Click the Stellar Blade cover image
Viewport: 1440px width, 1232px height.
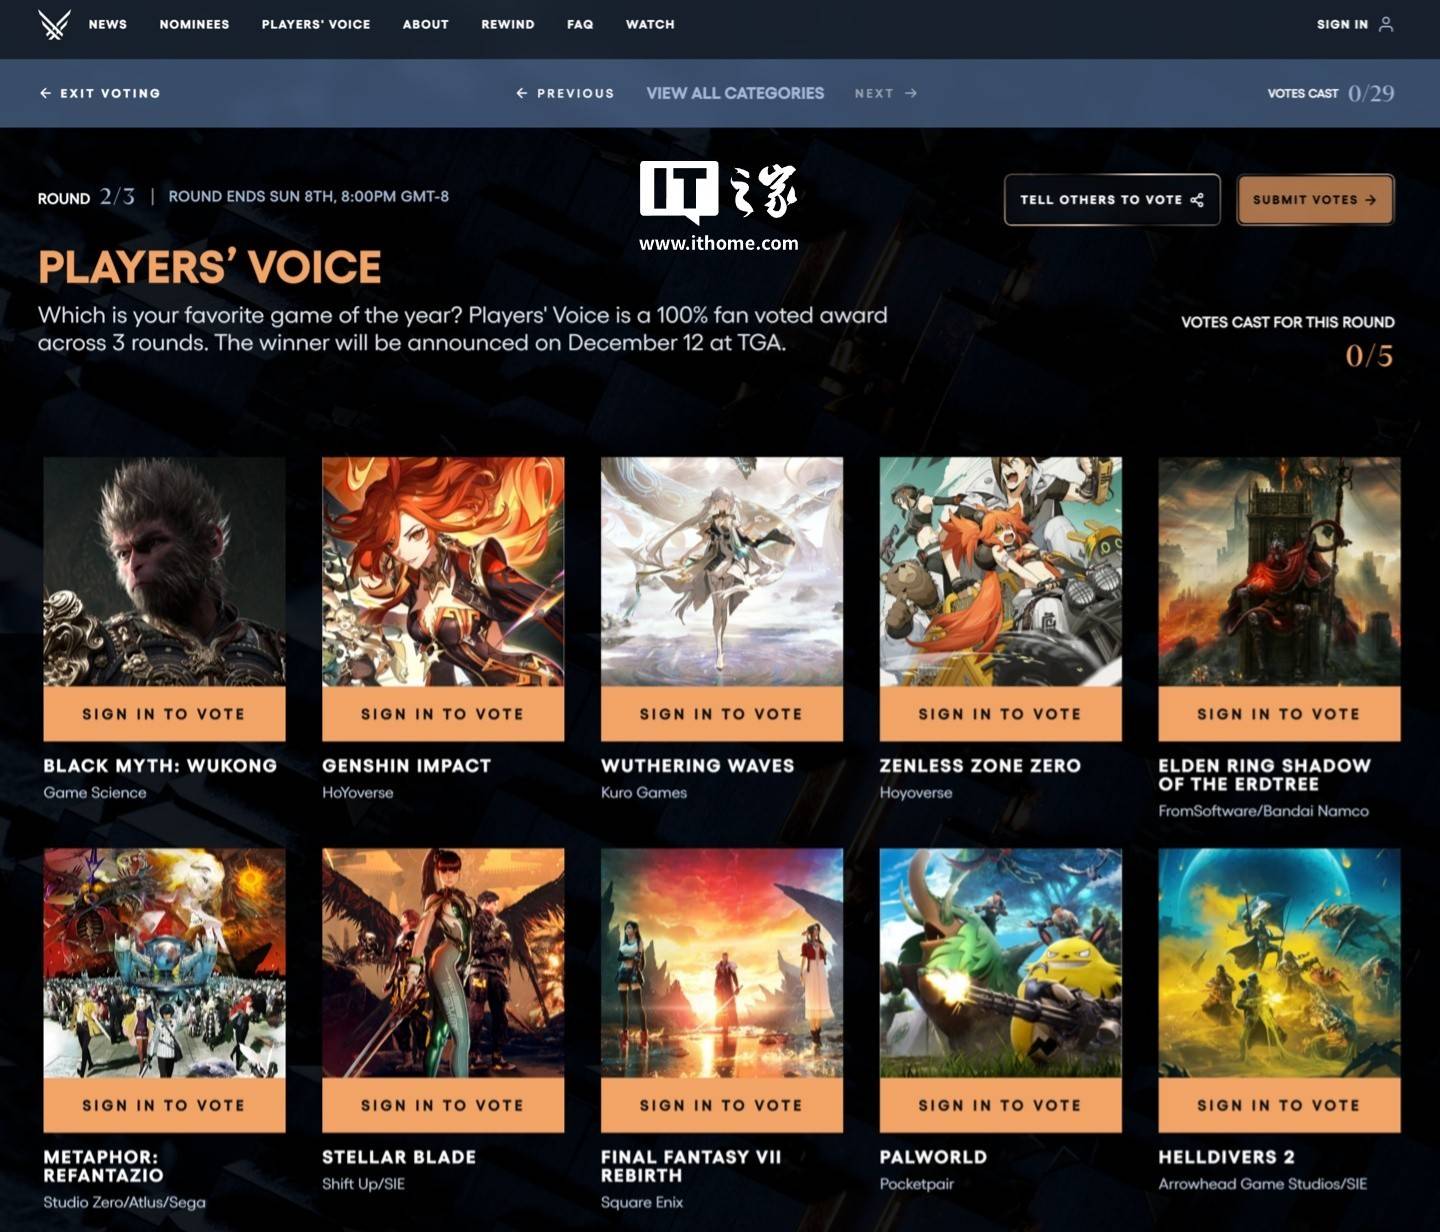[x=443, y=963]
